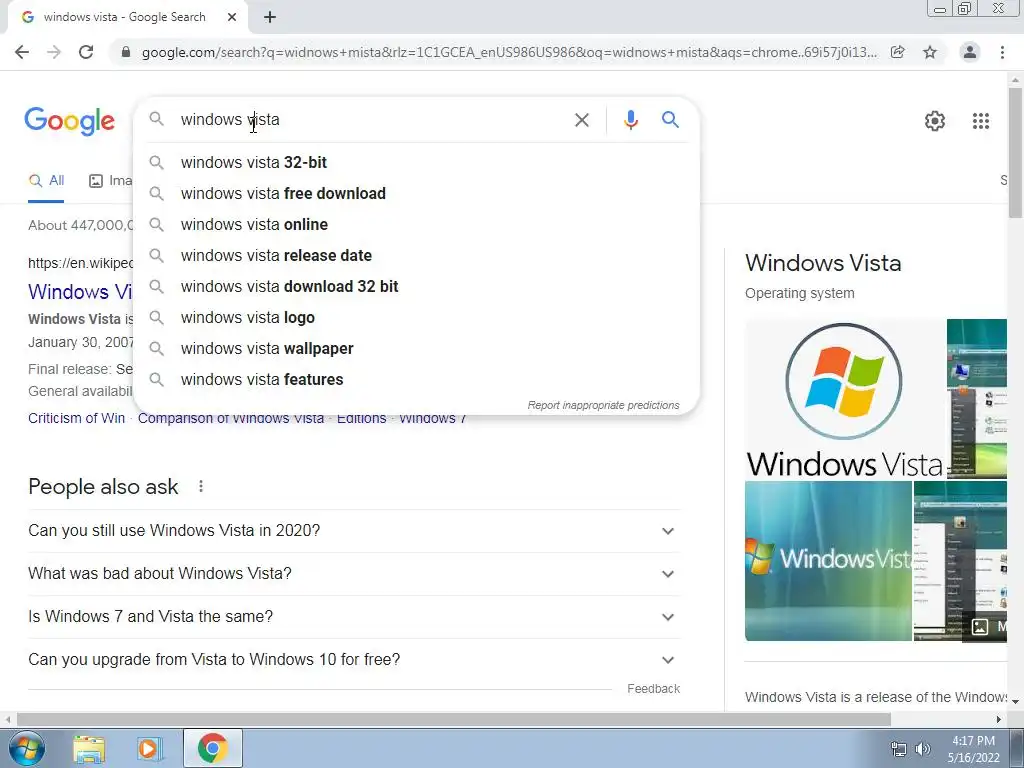This screenshot has width=1024, height=768.
Task: Clear search text with X icon
Action: (x=581, y=120)
